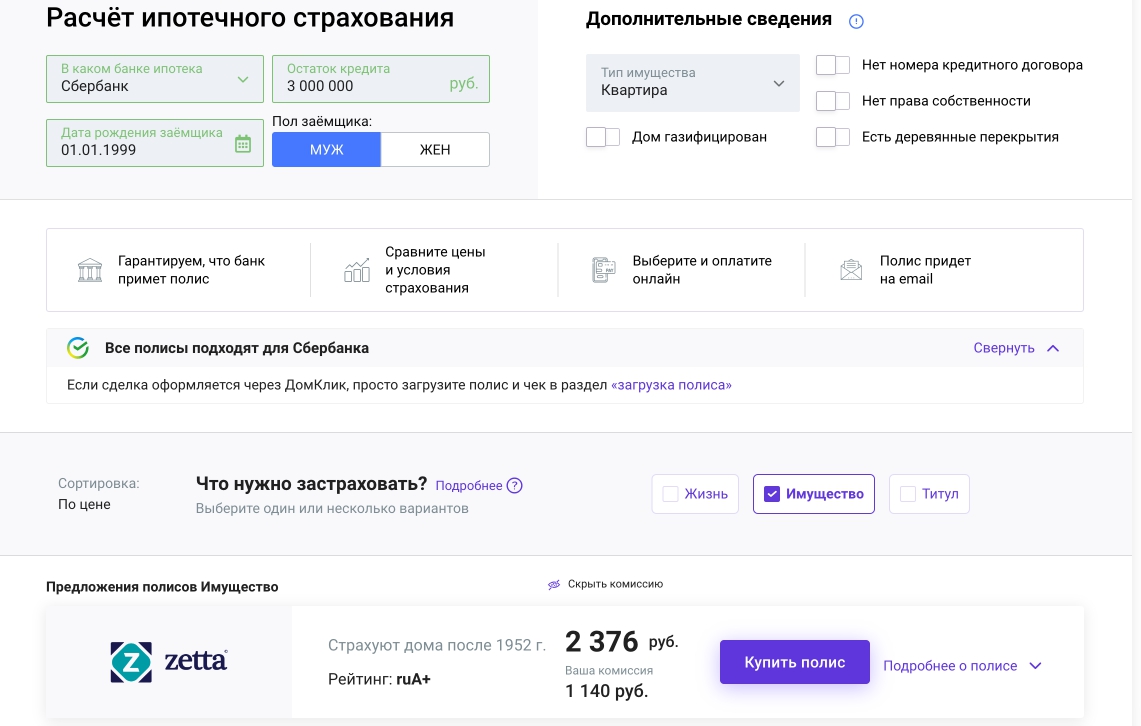Uncheck the Имущество insurance option
This screenshot has width=1141, height=726.
click(814, 494)
